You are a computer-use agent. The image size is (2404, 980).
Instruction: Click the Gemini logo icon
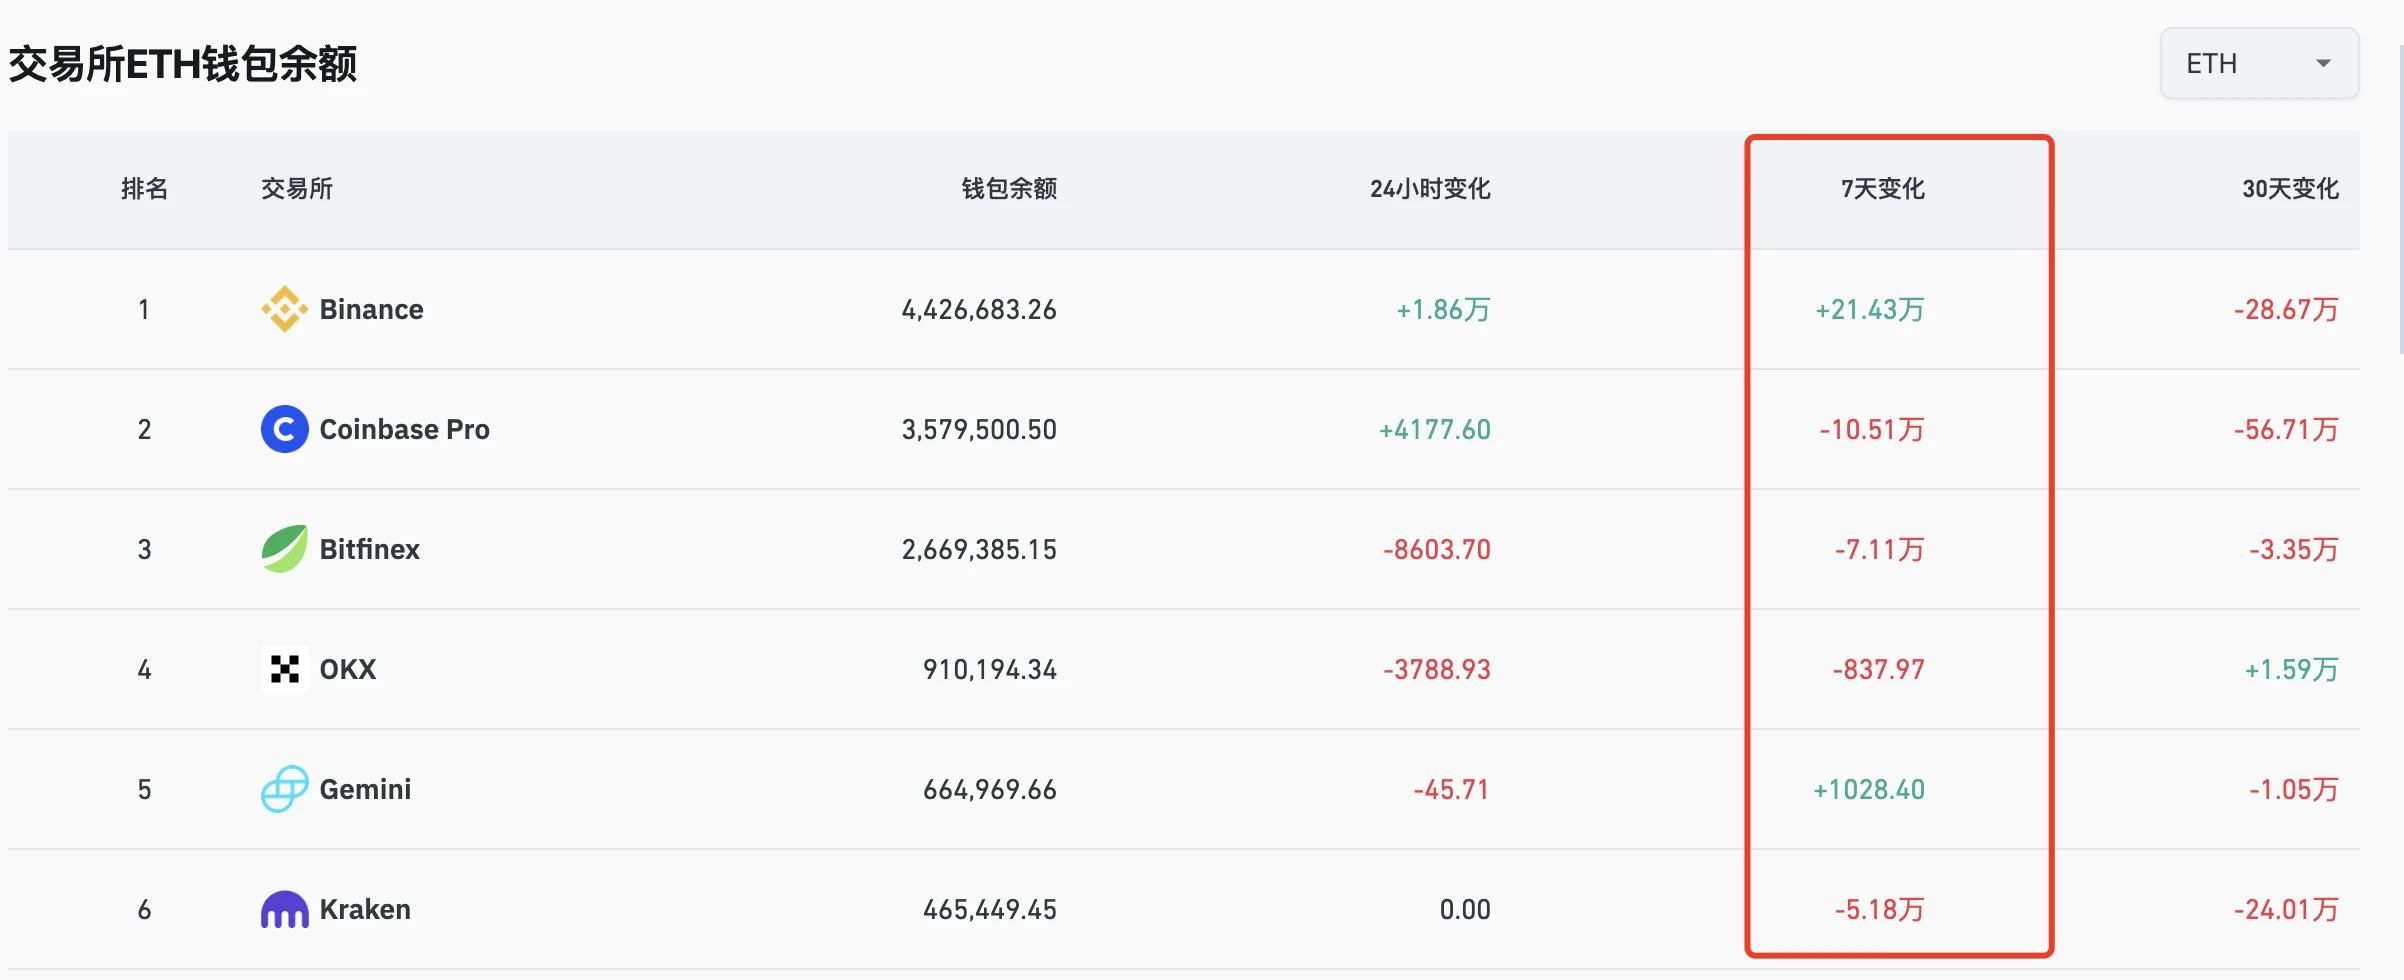pos(285,789)
